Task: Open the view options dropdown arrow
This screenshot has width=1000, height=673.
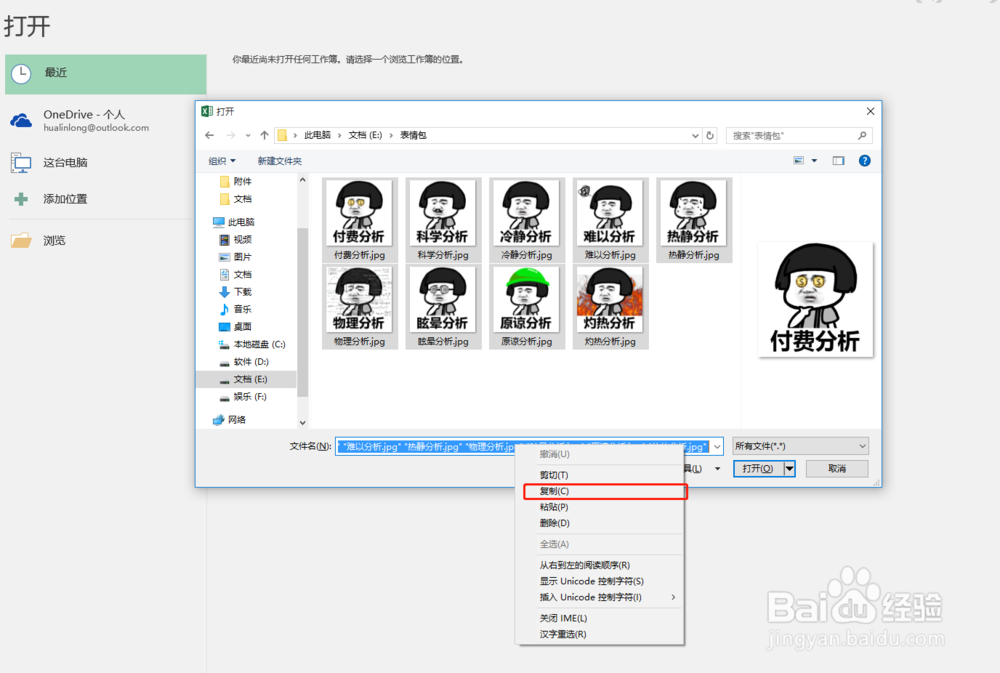Action: (814, 161)
